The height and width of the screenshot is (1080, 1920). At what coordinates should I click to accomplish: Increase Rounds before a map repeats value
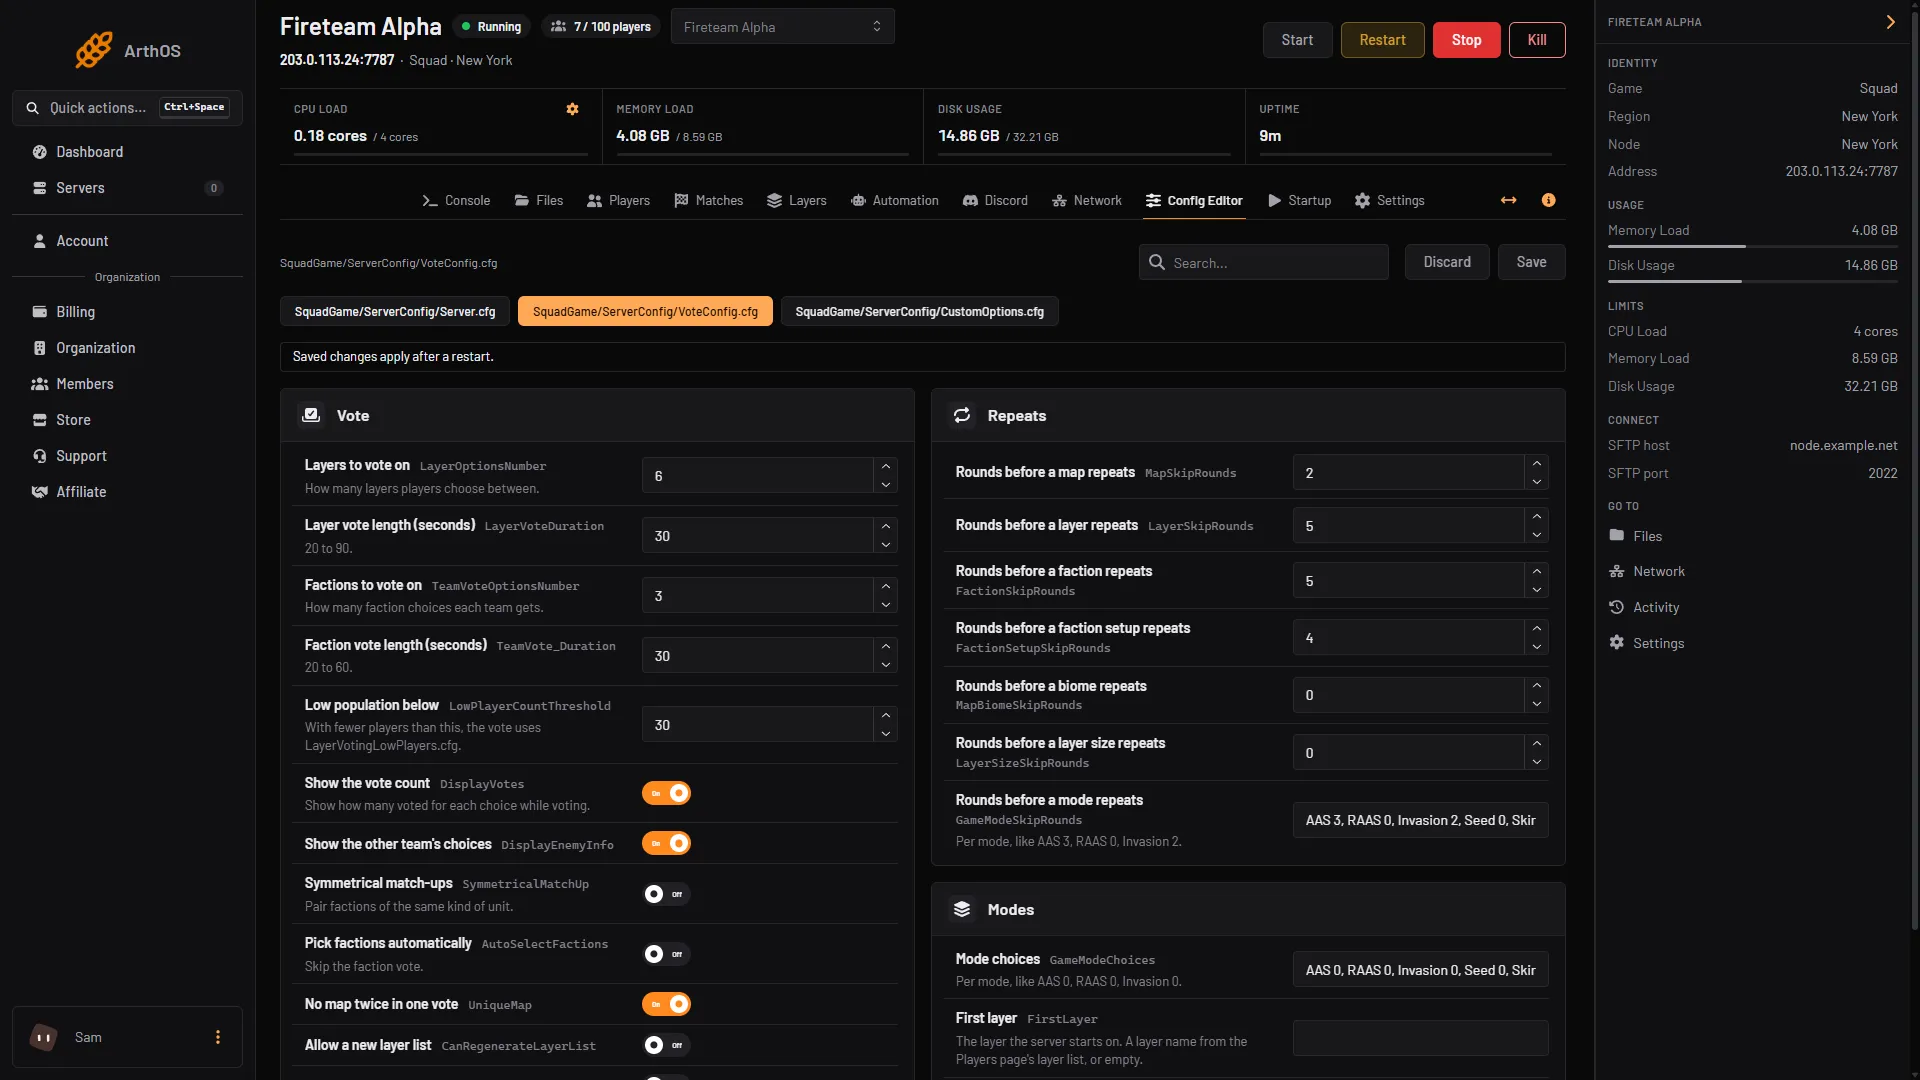[x=1536, y=463]
